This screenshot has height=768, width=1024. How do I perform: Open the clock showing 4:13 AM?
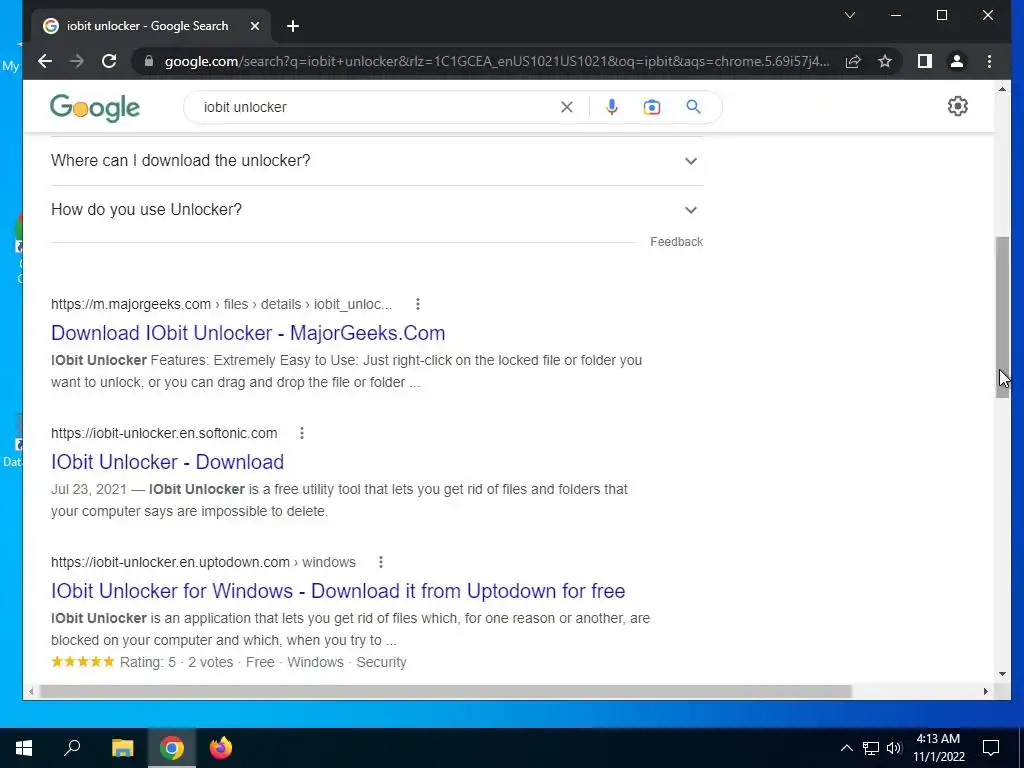938,748
